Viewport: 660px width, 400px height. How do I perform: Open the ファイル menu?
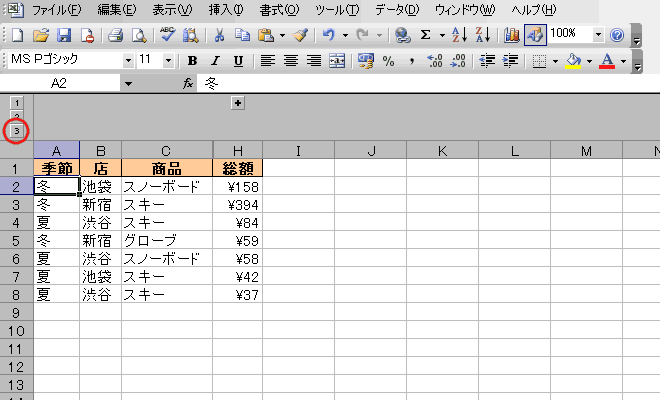coord(56,10)
